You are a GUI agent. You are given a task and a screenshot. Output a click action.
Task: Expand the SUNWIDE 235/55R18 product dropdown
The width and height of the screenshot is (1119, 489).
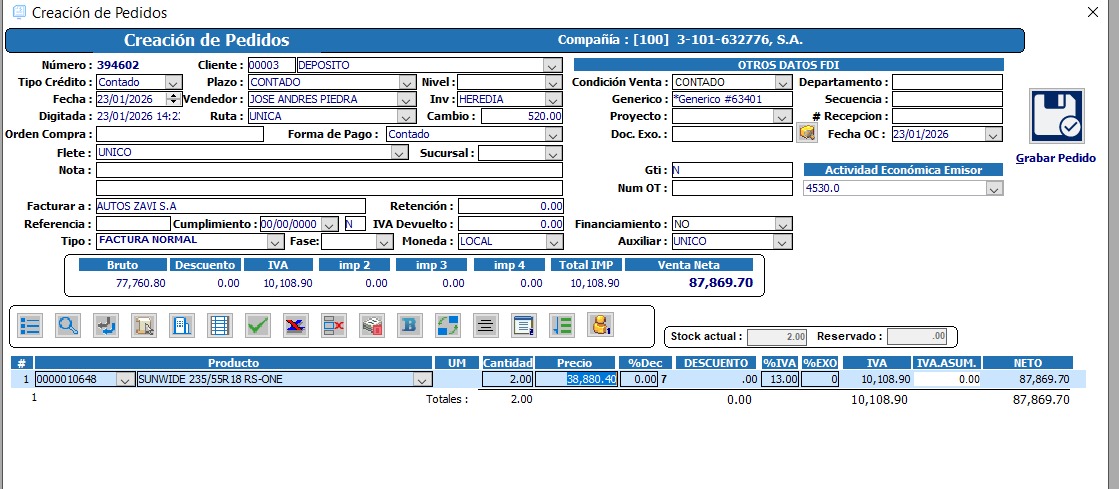[x=422, y=379]
